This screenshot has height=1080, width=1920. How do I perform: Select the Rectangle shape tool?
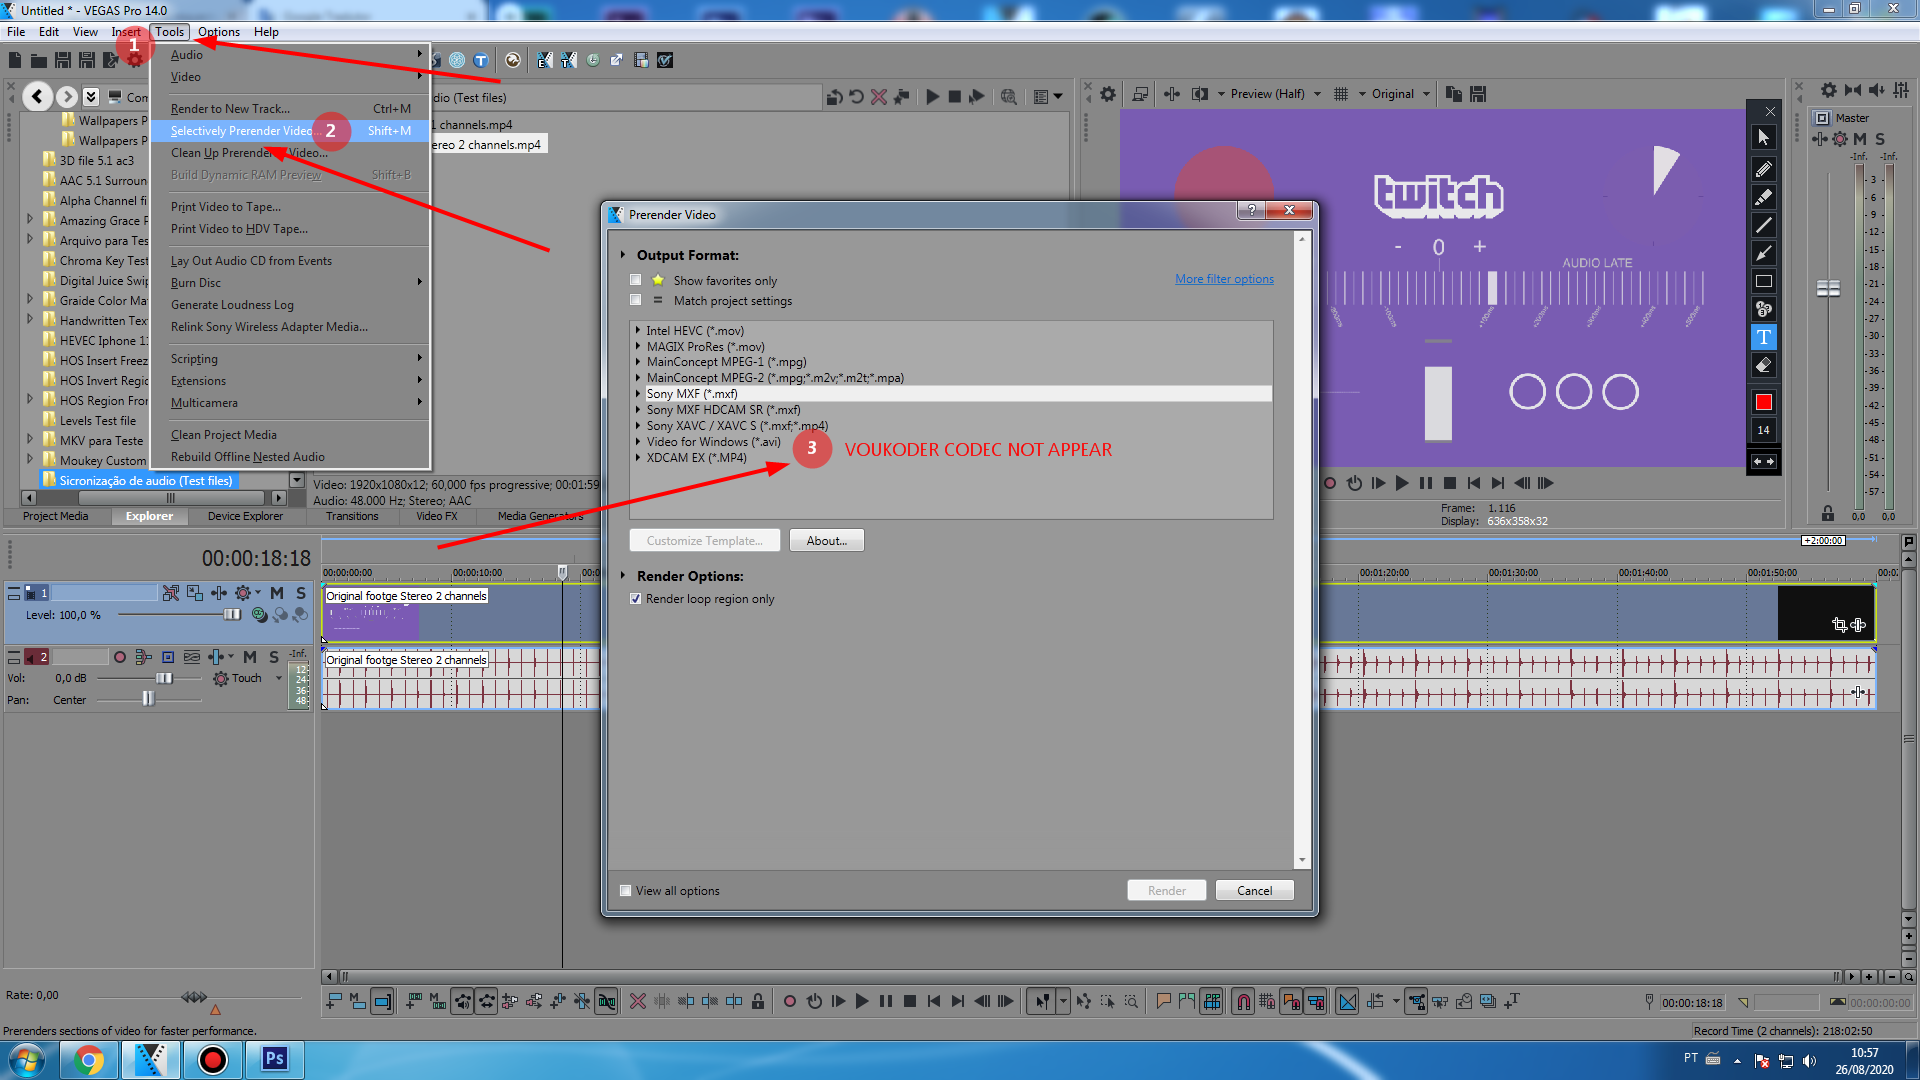click(x=1763, y=281)
